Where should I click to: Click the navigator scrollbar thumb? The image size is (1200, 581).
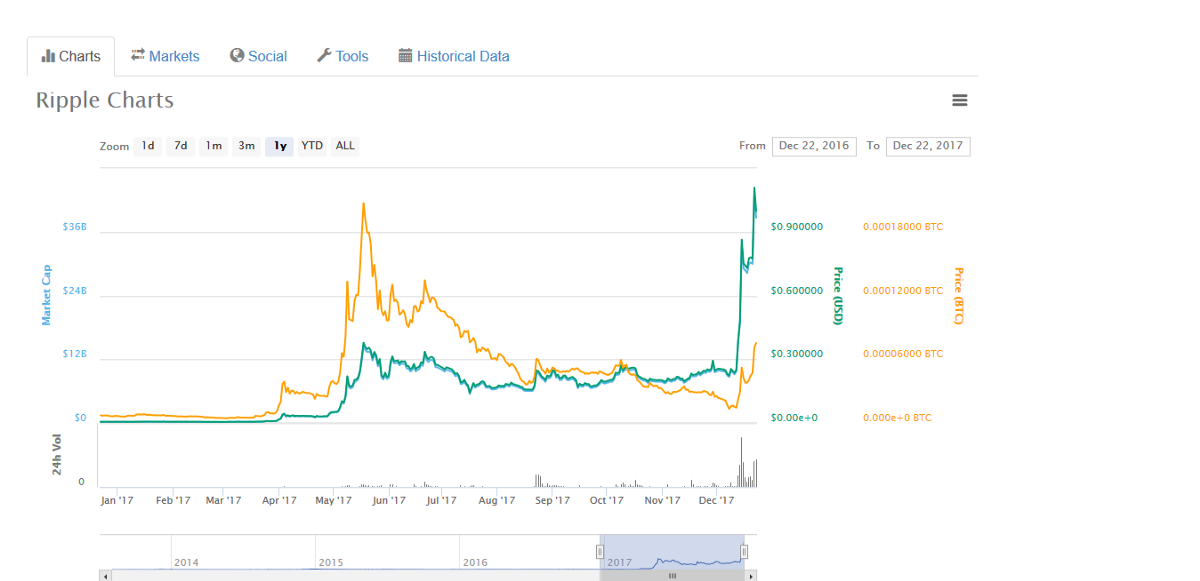click(x=672, y=576)
